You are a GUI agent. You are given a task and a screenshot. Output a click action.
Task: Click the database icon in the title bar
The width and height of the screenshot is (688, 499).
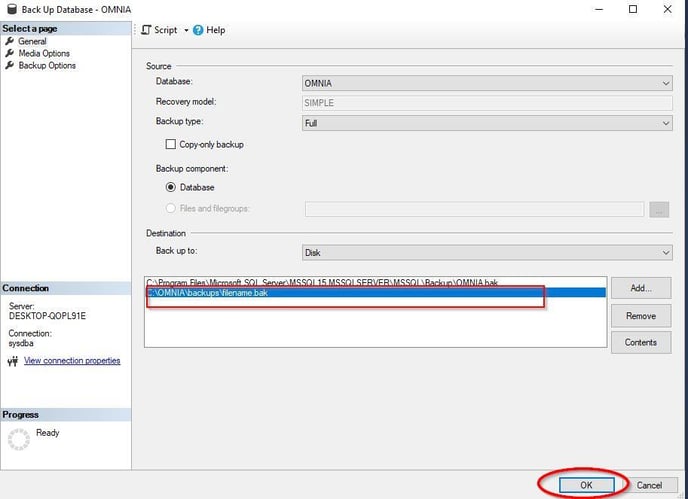point(12,9)
